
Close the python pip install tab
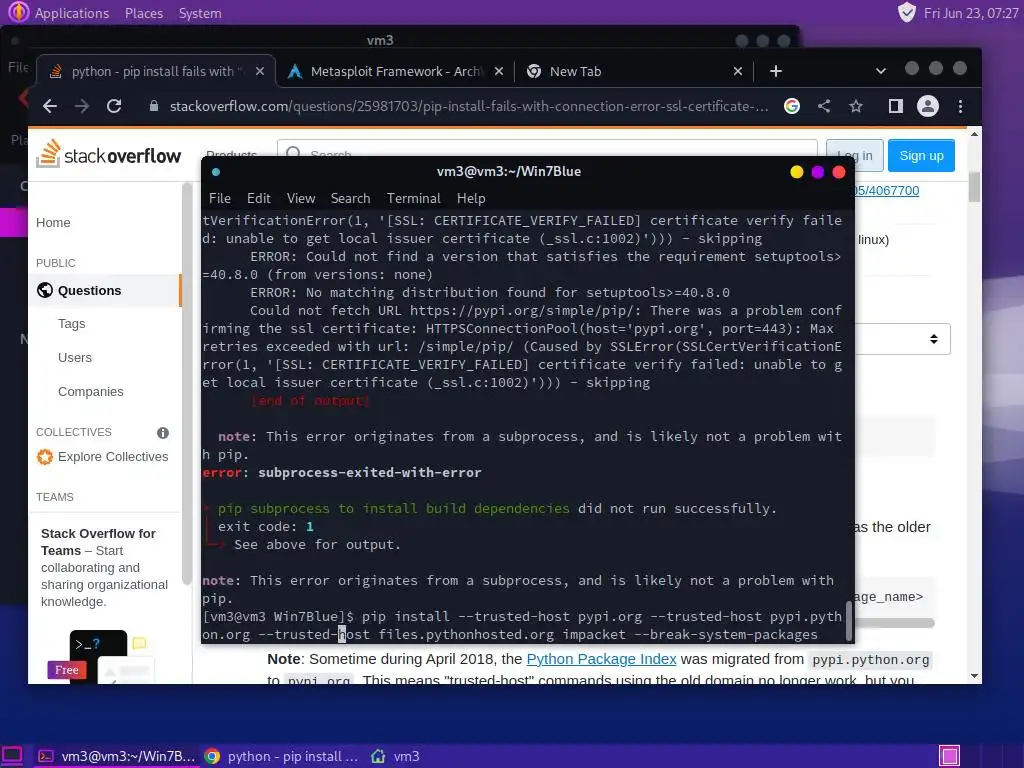point(260,71)
